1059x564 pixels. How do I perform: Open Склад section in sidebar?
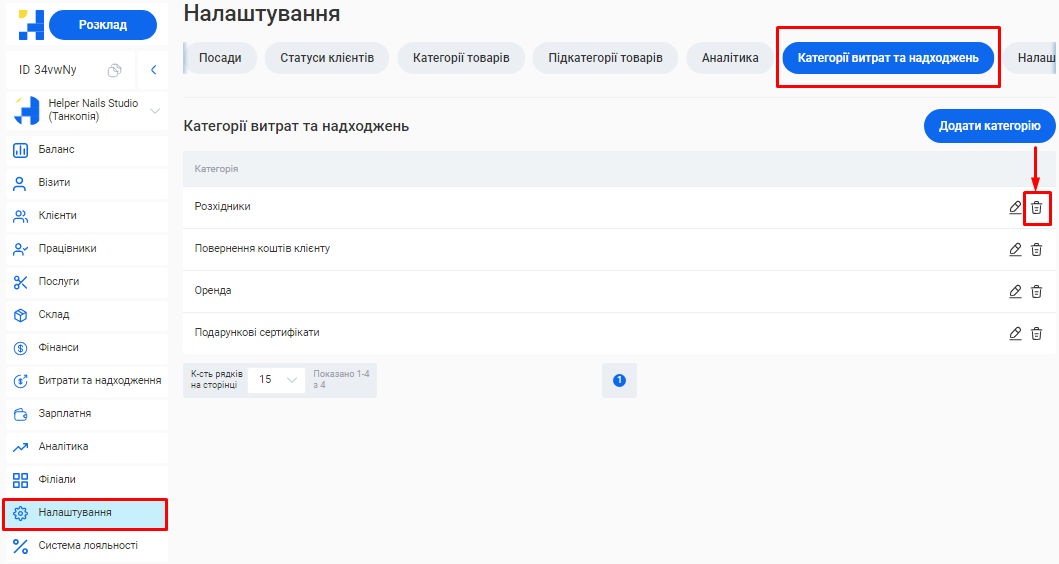(54, 315)
